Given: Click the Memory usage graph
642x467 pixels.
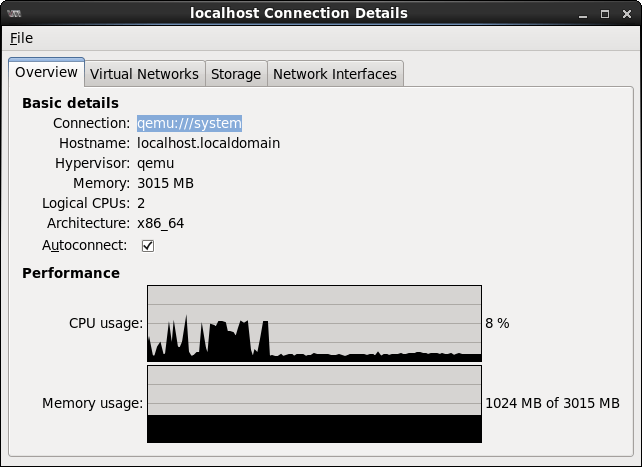Looking at the screenshot, I should [314, 403].
